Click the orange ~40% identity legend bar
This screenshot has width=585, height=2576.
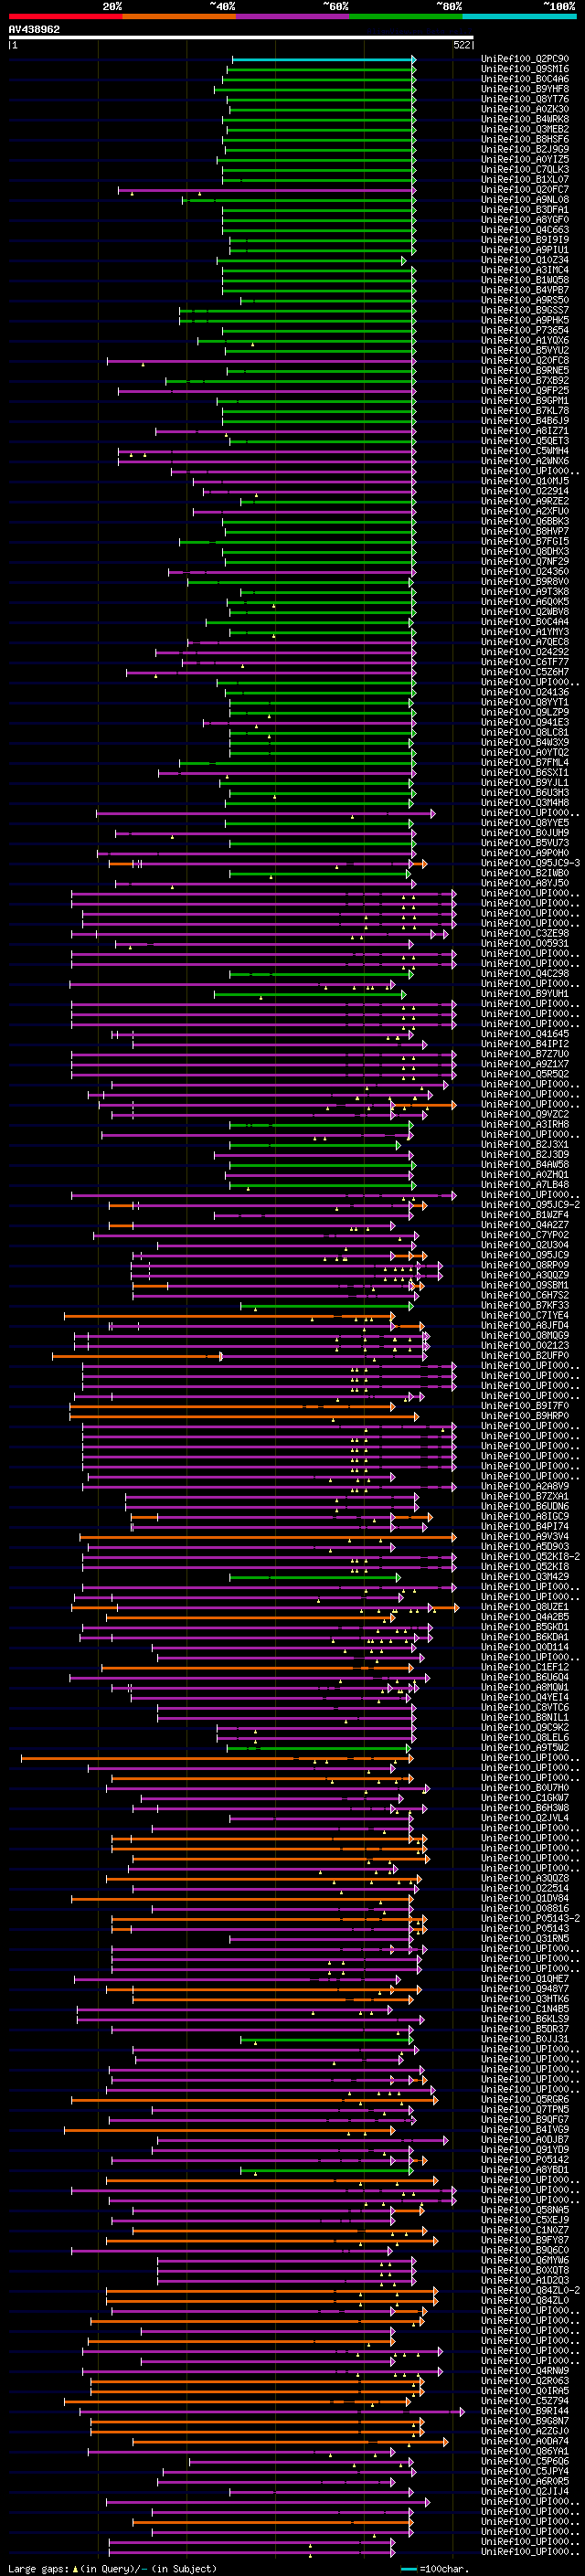(x=179, y=16)
